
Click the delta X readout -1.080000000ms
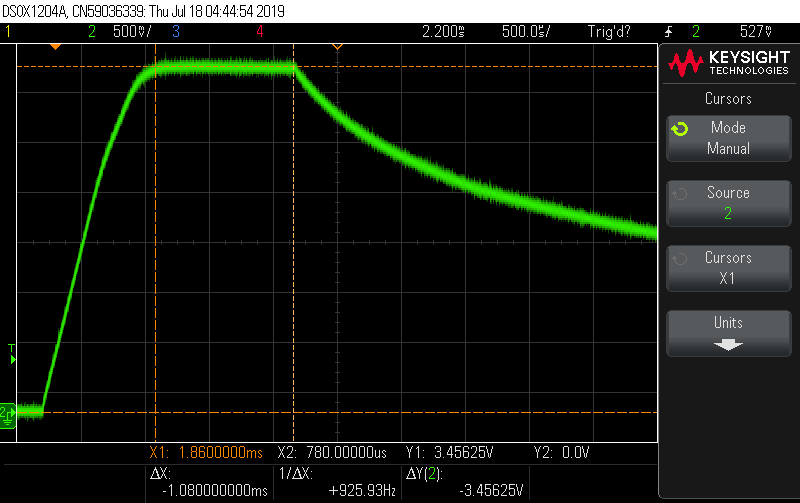215,491
